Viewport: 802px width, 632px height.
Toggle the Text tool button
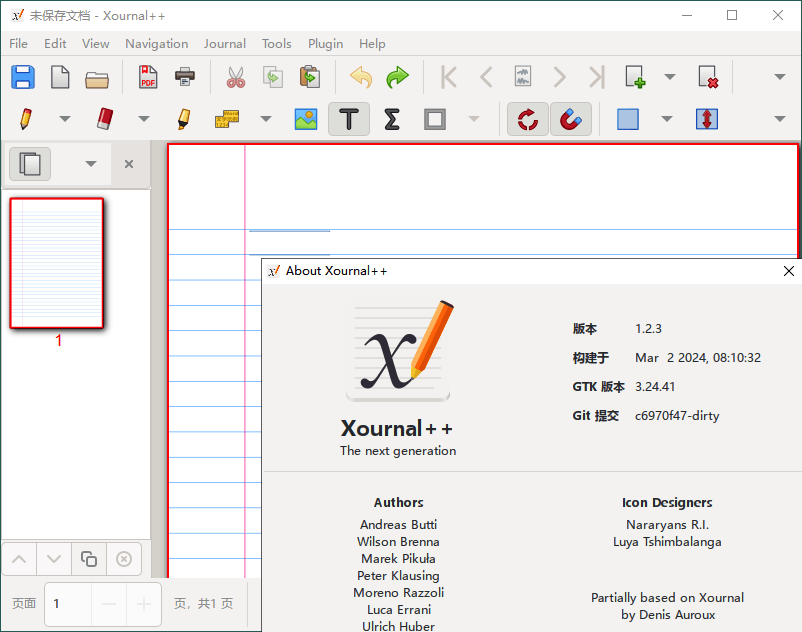point(348,119)
